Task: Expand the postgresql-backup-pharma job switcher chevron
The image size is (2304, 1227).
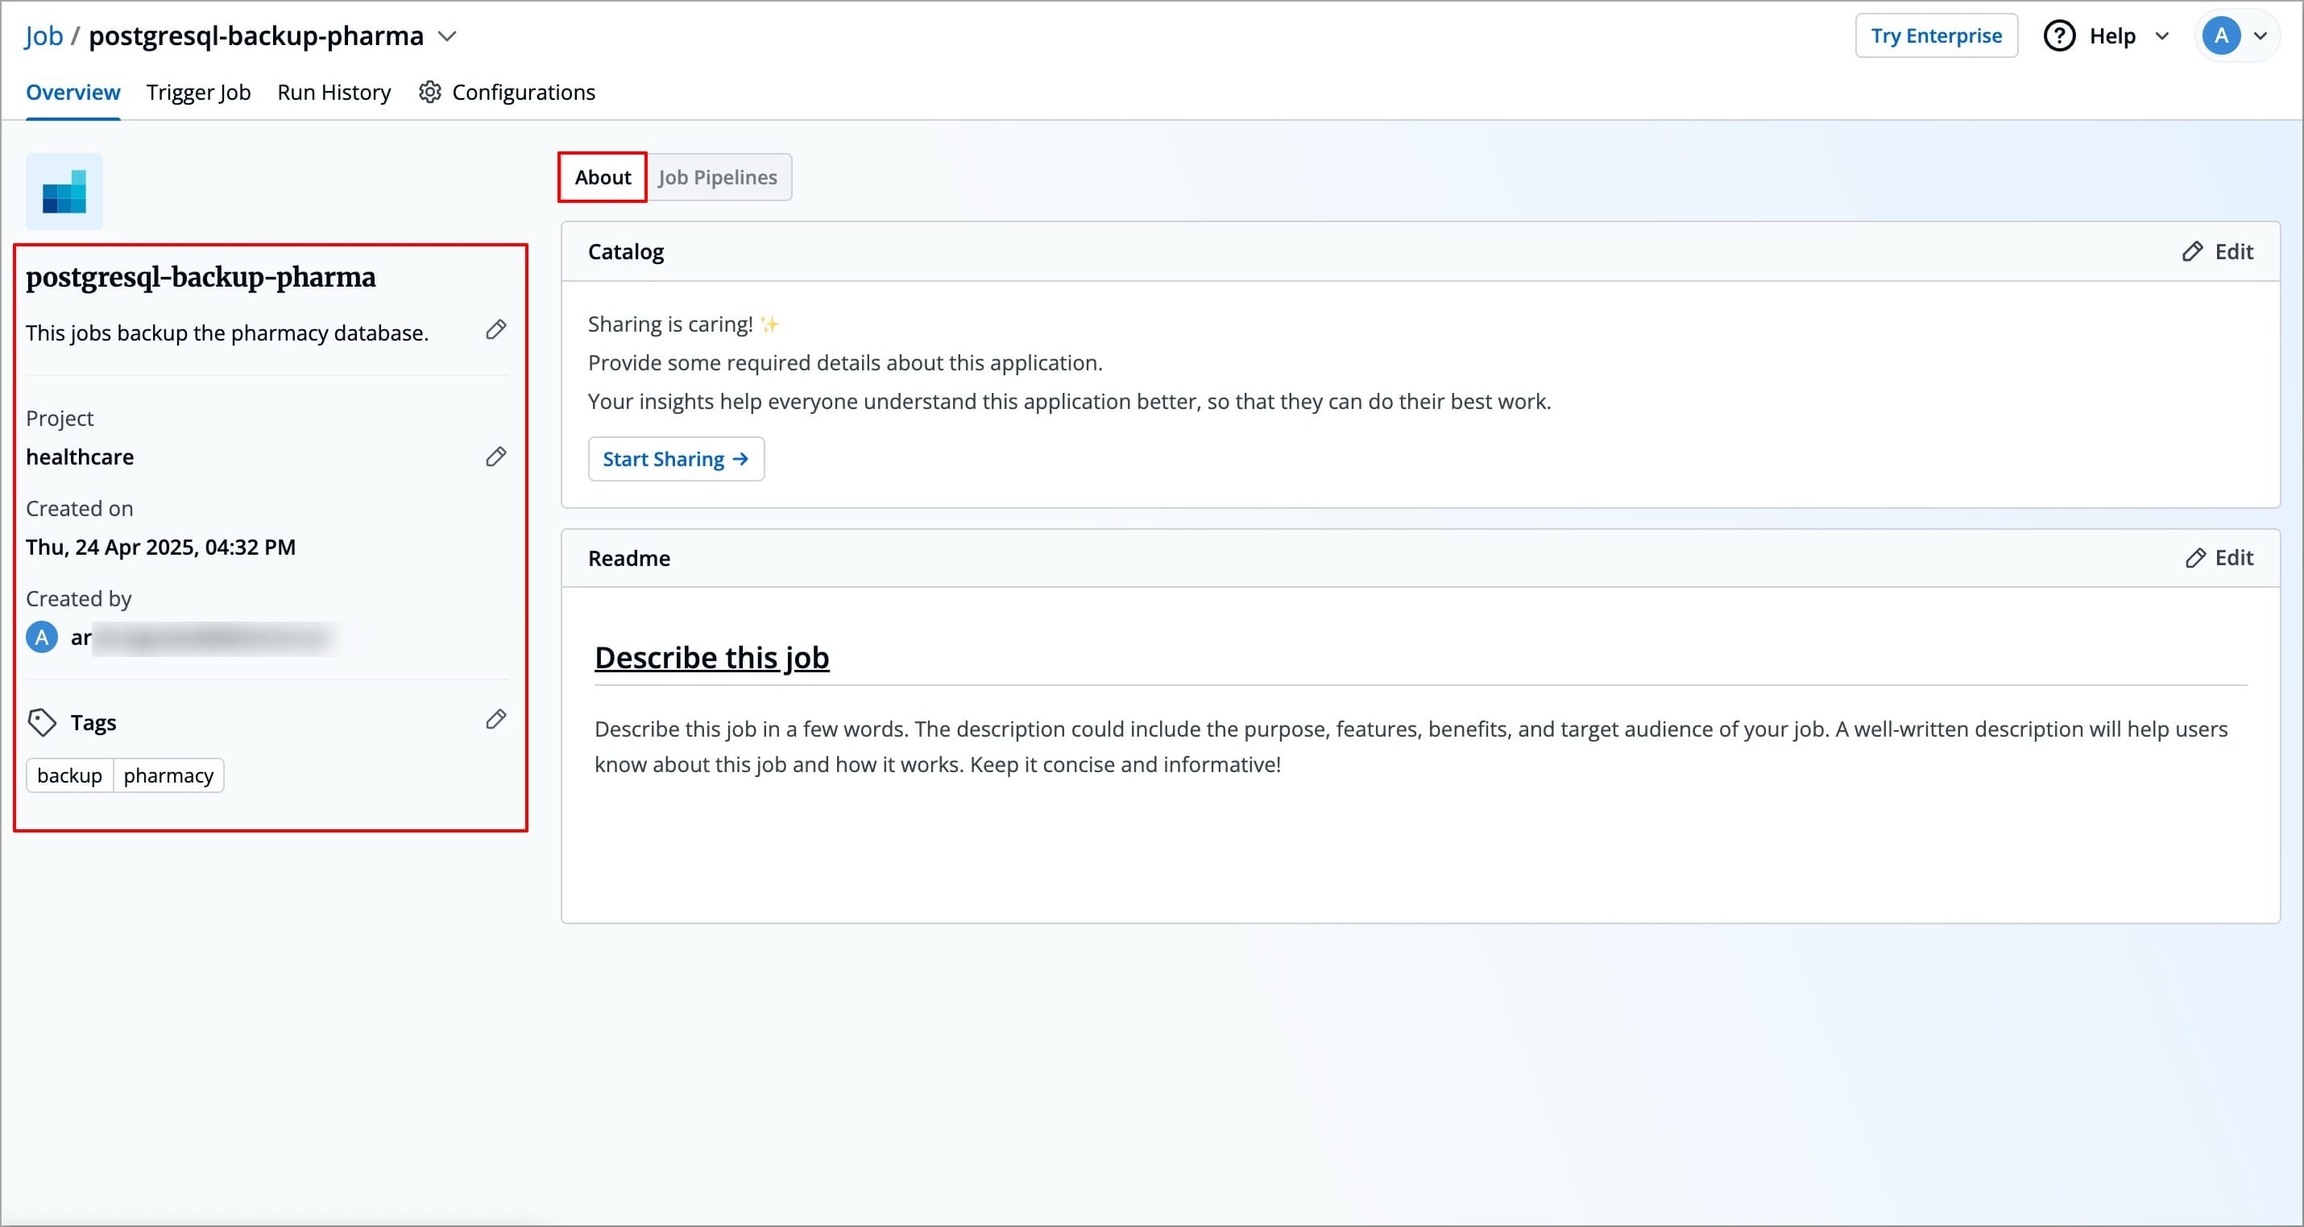Action: tap(448, 37)
